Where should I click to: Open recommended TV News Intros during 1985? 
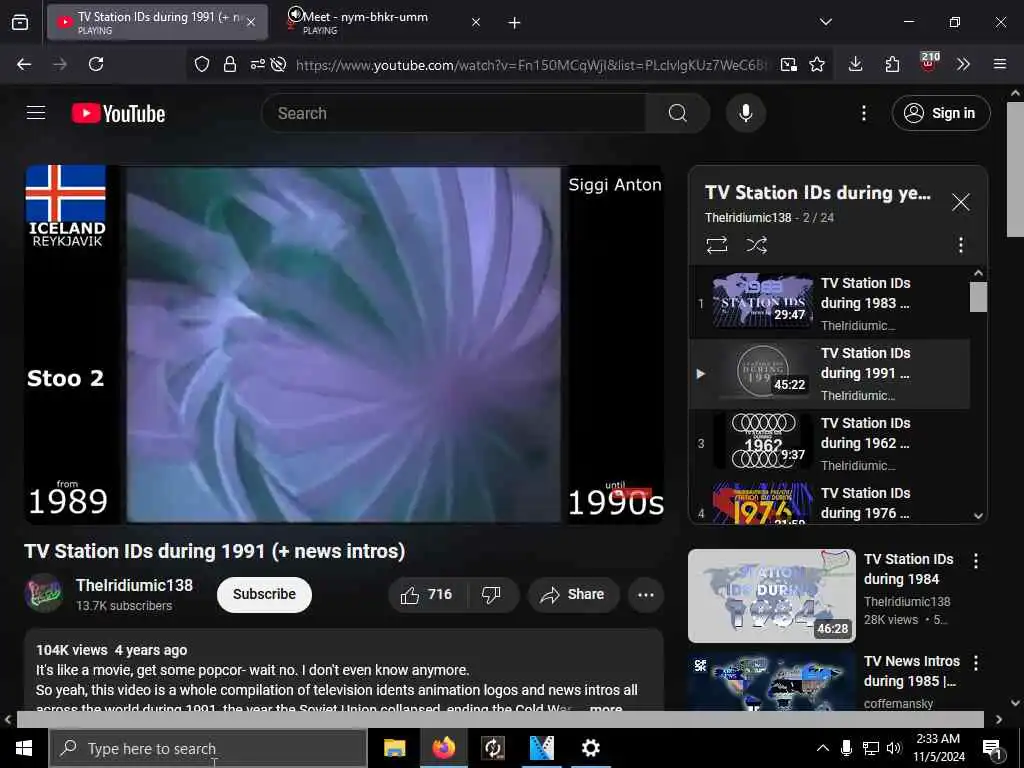[x=772, y=679]
